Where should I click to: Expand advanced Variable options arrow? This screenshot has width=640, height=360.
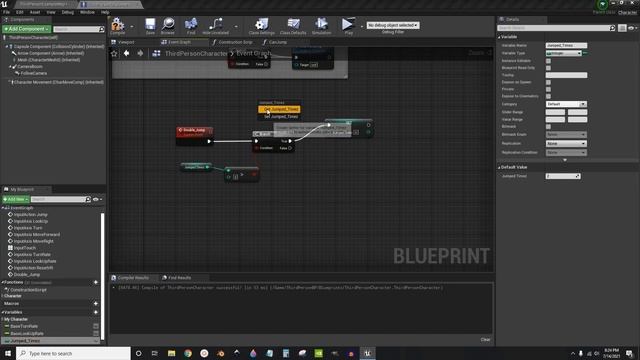pos(565,160)
